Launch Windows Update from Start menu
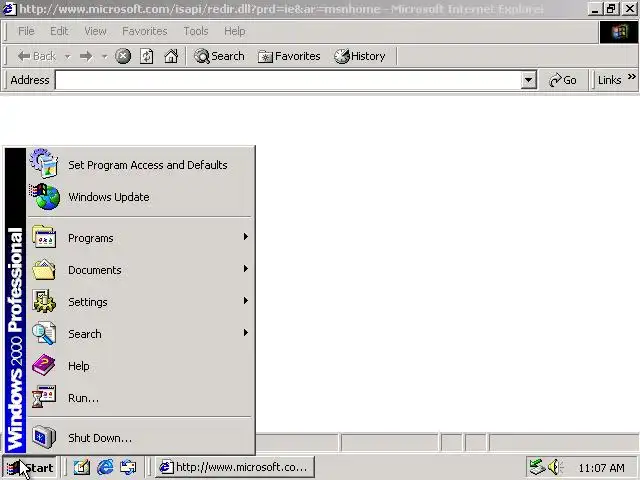The image size is (640, 480). pyautogui.click(x=140, y=197)
